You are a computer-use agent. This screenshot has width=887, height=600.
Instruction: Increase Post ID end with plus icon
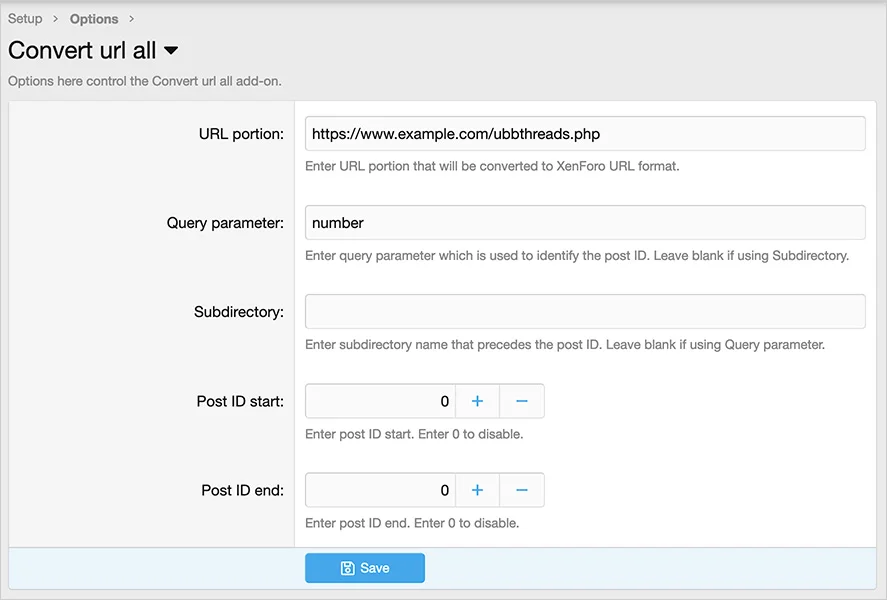click(477, 490)
